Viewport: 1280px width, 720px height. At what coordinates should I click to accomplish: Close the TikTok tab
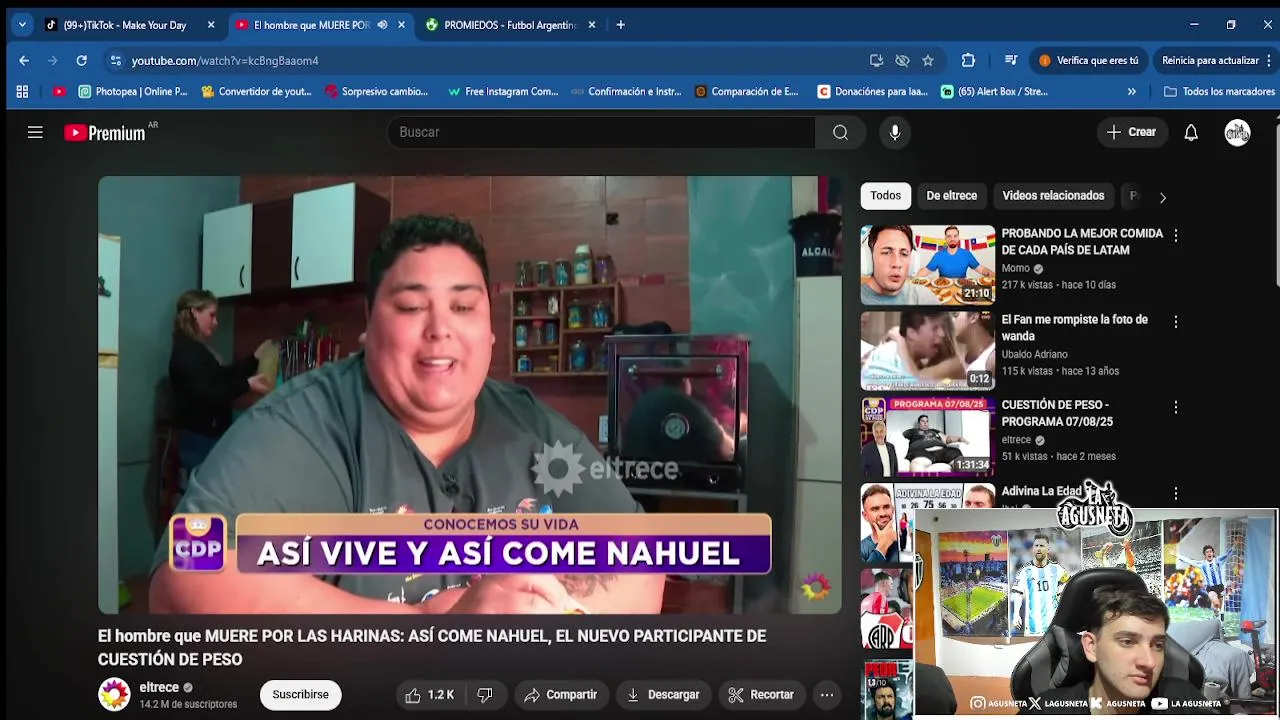click(x=211, y=25)
